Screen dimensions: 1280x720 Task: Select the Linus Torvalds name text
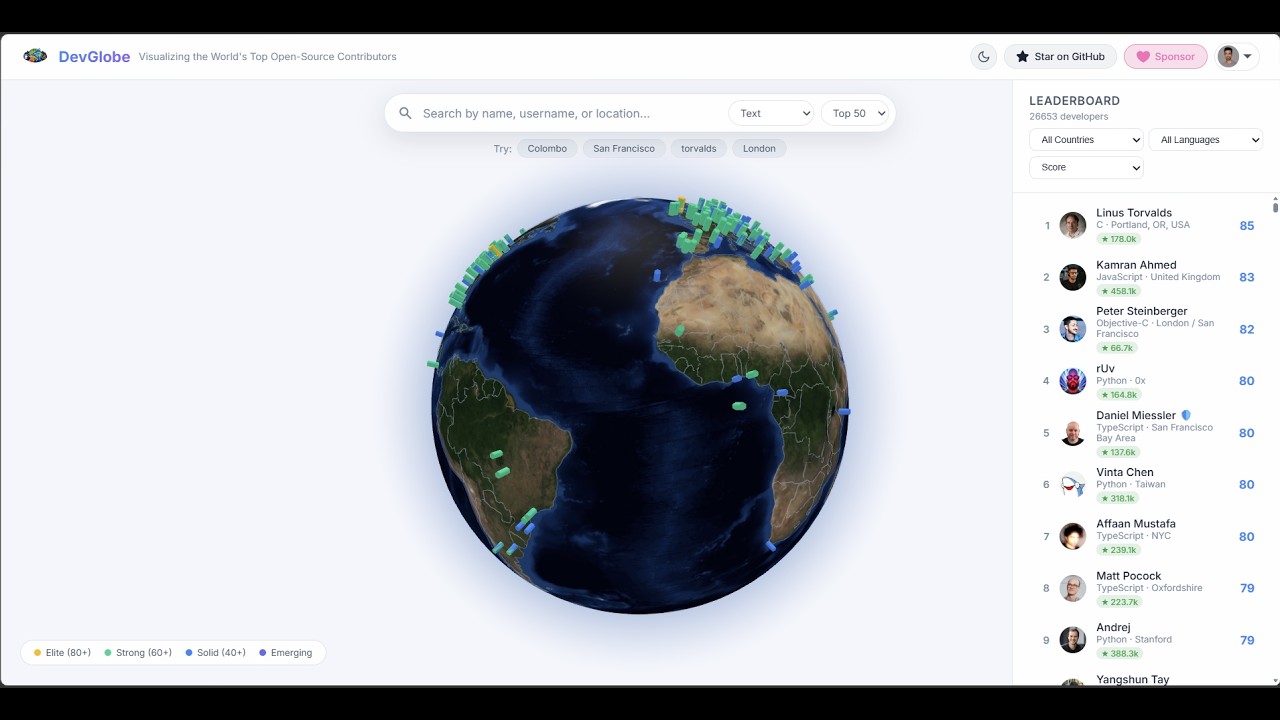(1134, 213)
